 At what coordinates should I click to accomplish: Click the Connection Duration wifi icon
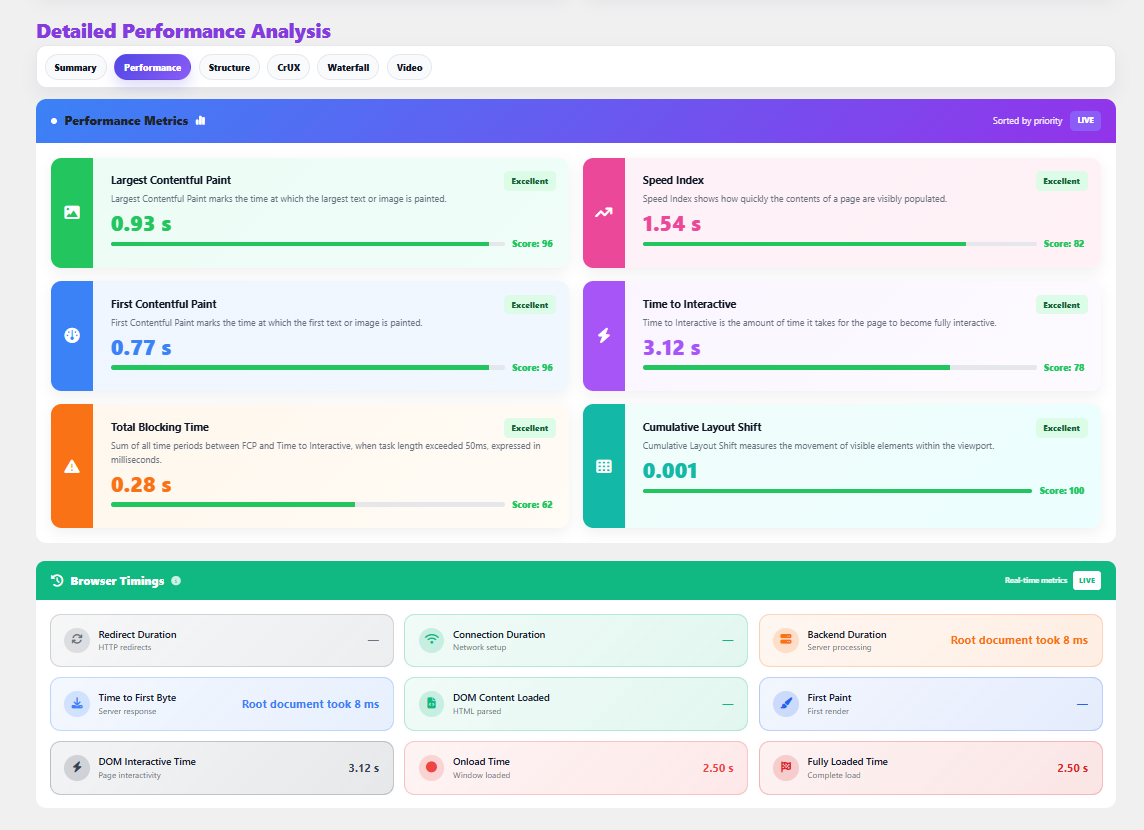(431, 640)
